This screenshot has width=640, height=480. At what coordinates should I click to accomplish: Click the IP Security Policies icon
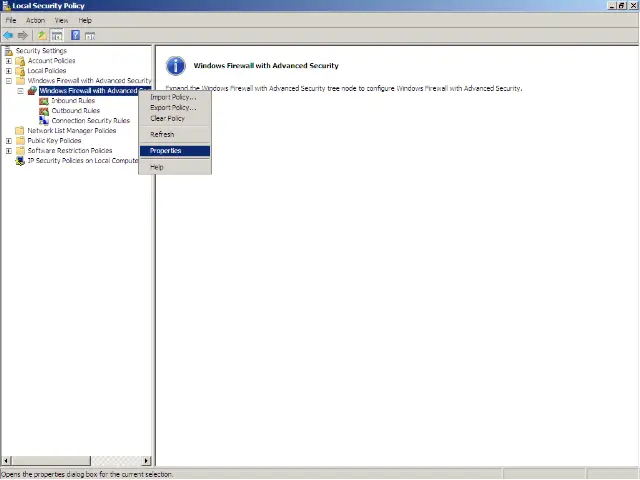20,161
